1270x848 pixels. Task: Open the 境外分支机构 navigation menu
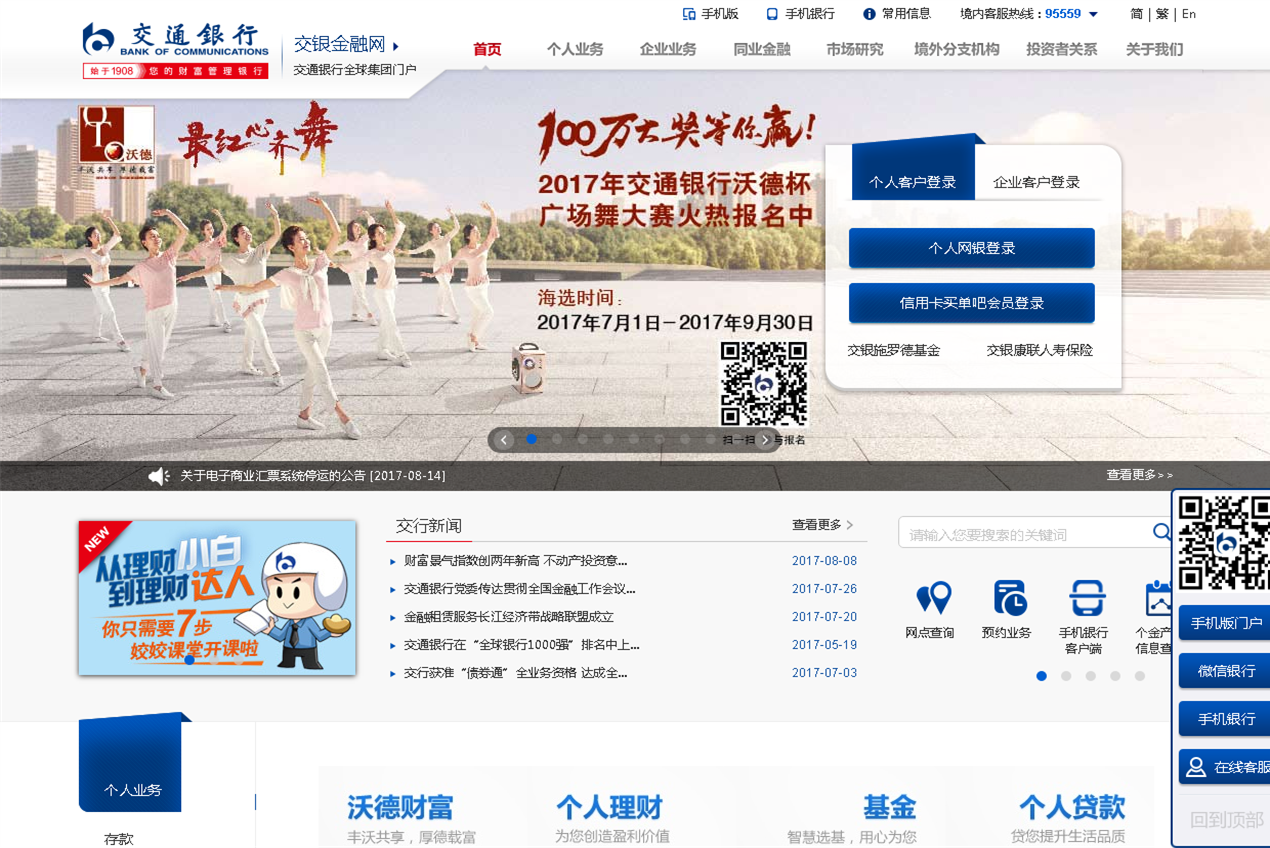[x=957, y=49]
